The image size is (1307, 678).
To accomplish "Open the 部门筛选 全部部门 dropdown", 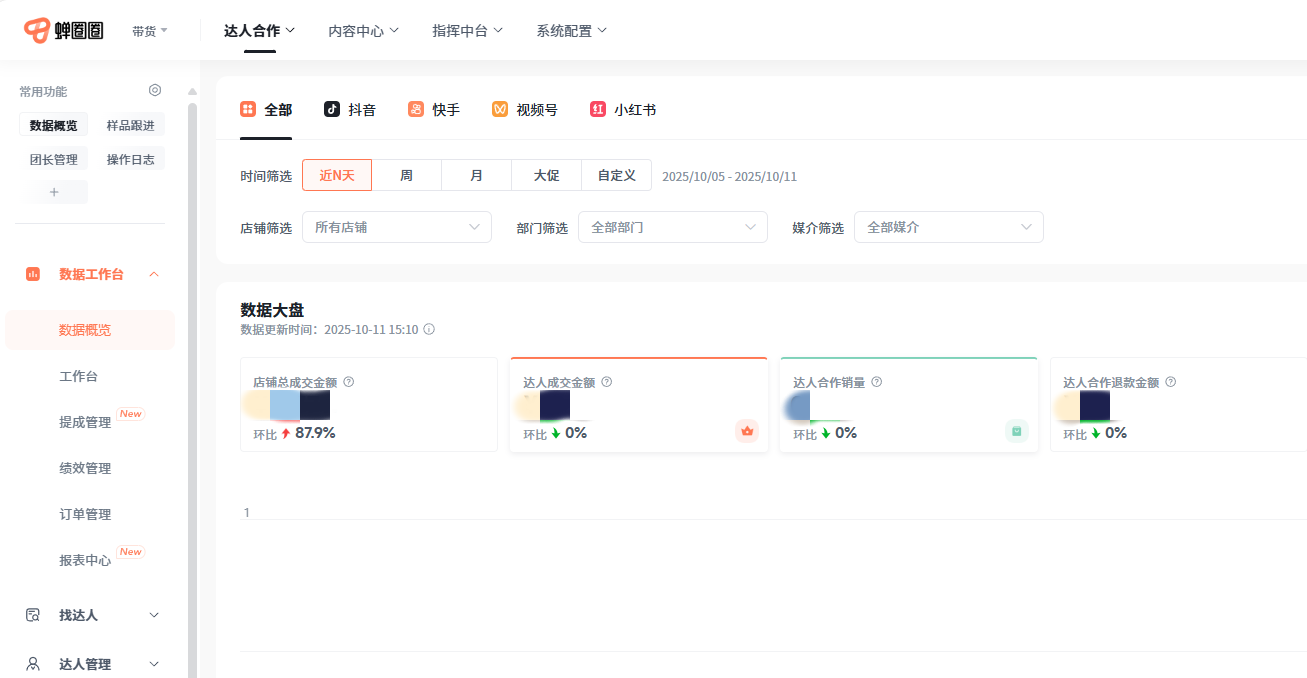I will click(672, 227).
